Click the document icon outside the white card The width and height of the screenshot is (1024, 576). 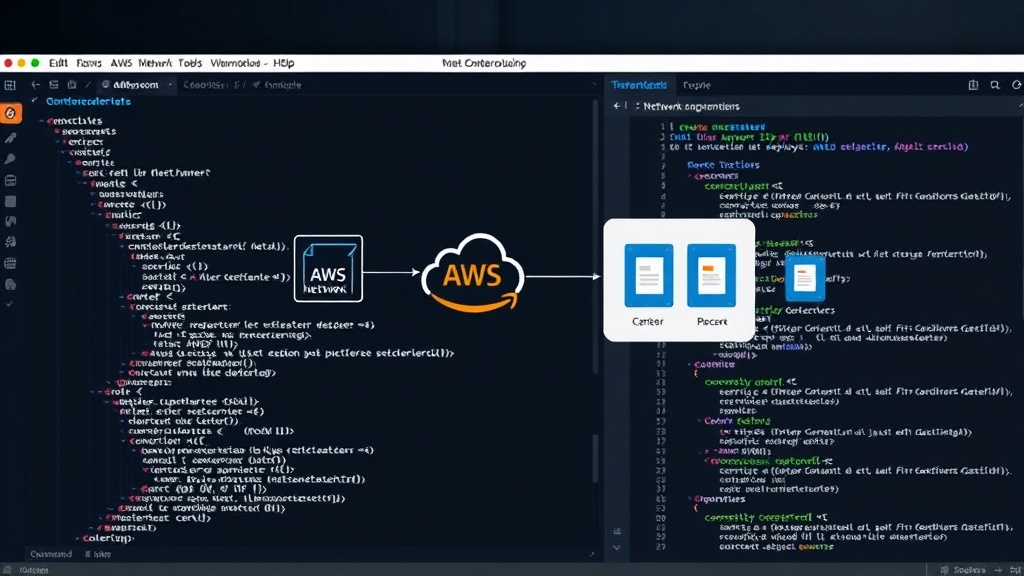tap(805, 278)
